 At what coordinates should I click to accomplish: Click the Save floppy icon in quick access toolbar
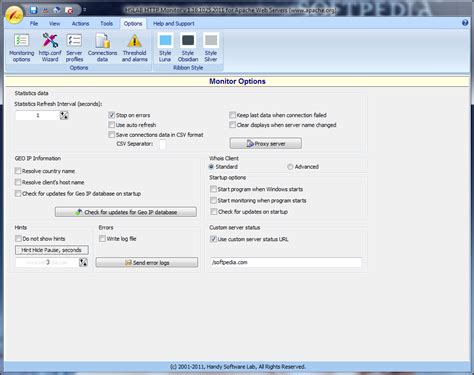[x=33, y=10]
